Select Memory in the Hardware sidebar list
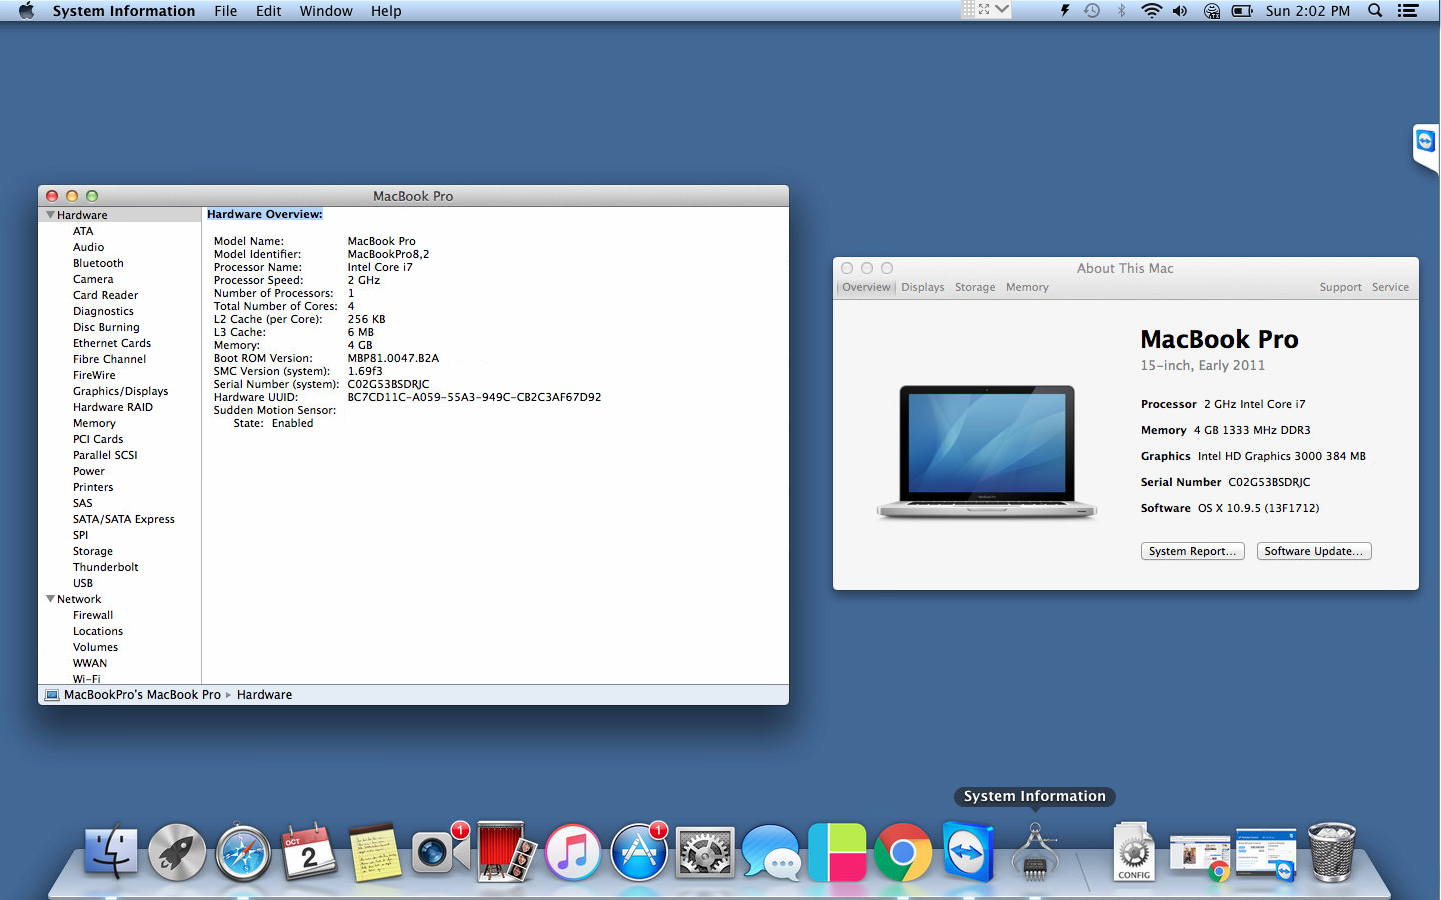Screen dimensions: 1441x900 pyautogui.click(x=94, y=423)
